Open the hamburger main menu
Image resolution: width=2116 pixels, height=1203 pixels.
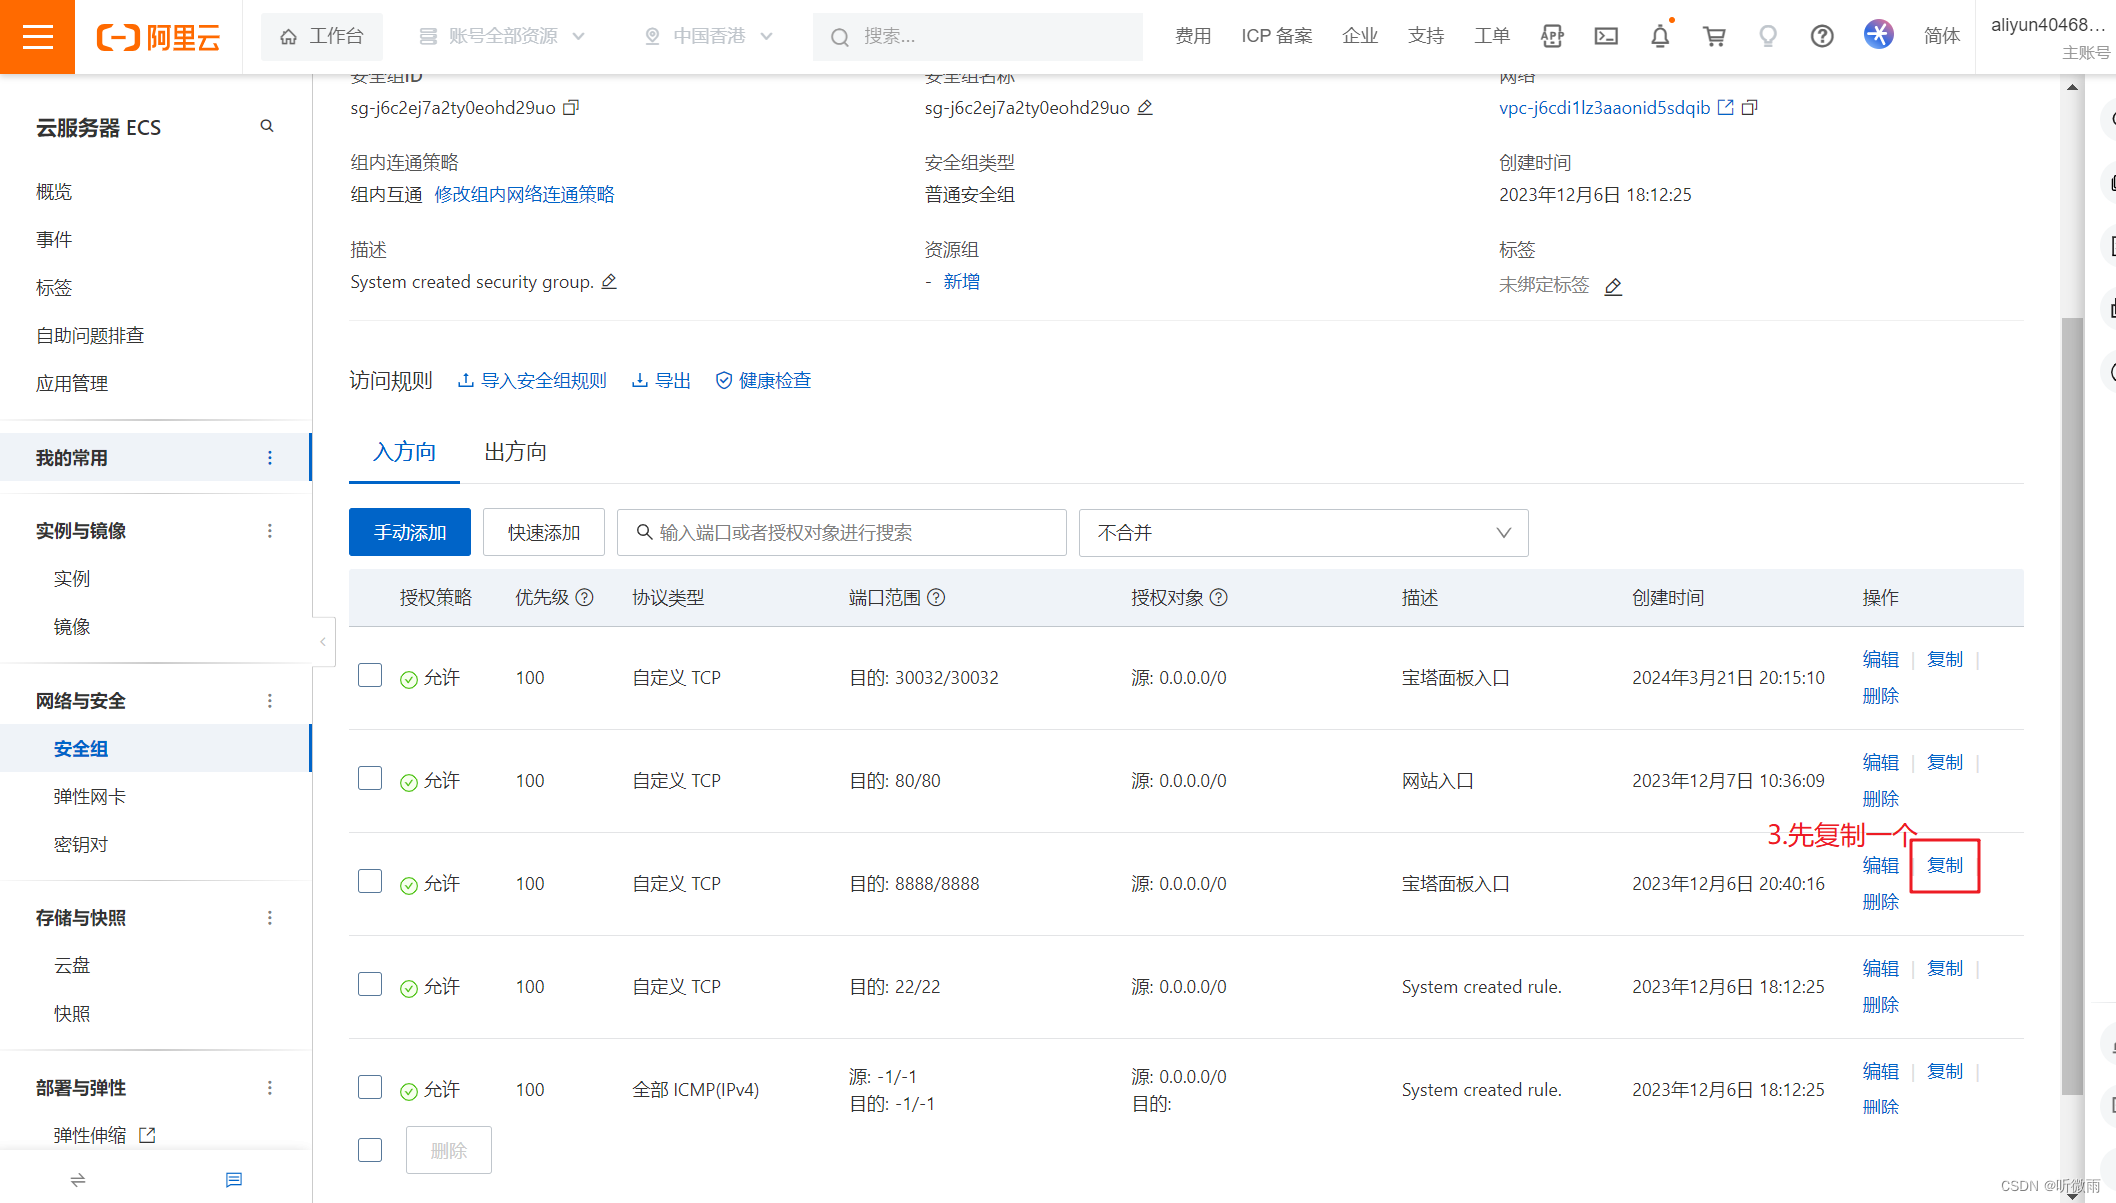[x=37, y=37]
